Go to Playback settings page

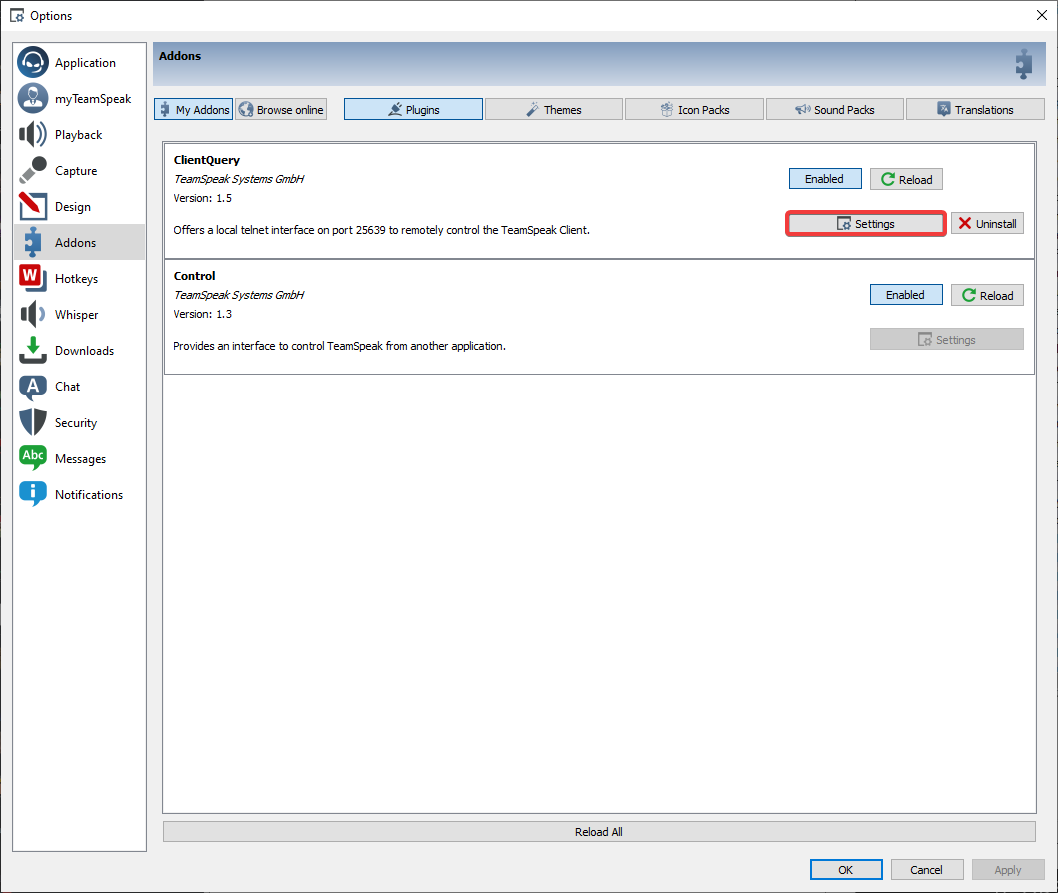pos(80,134)
